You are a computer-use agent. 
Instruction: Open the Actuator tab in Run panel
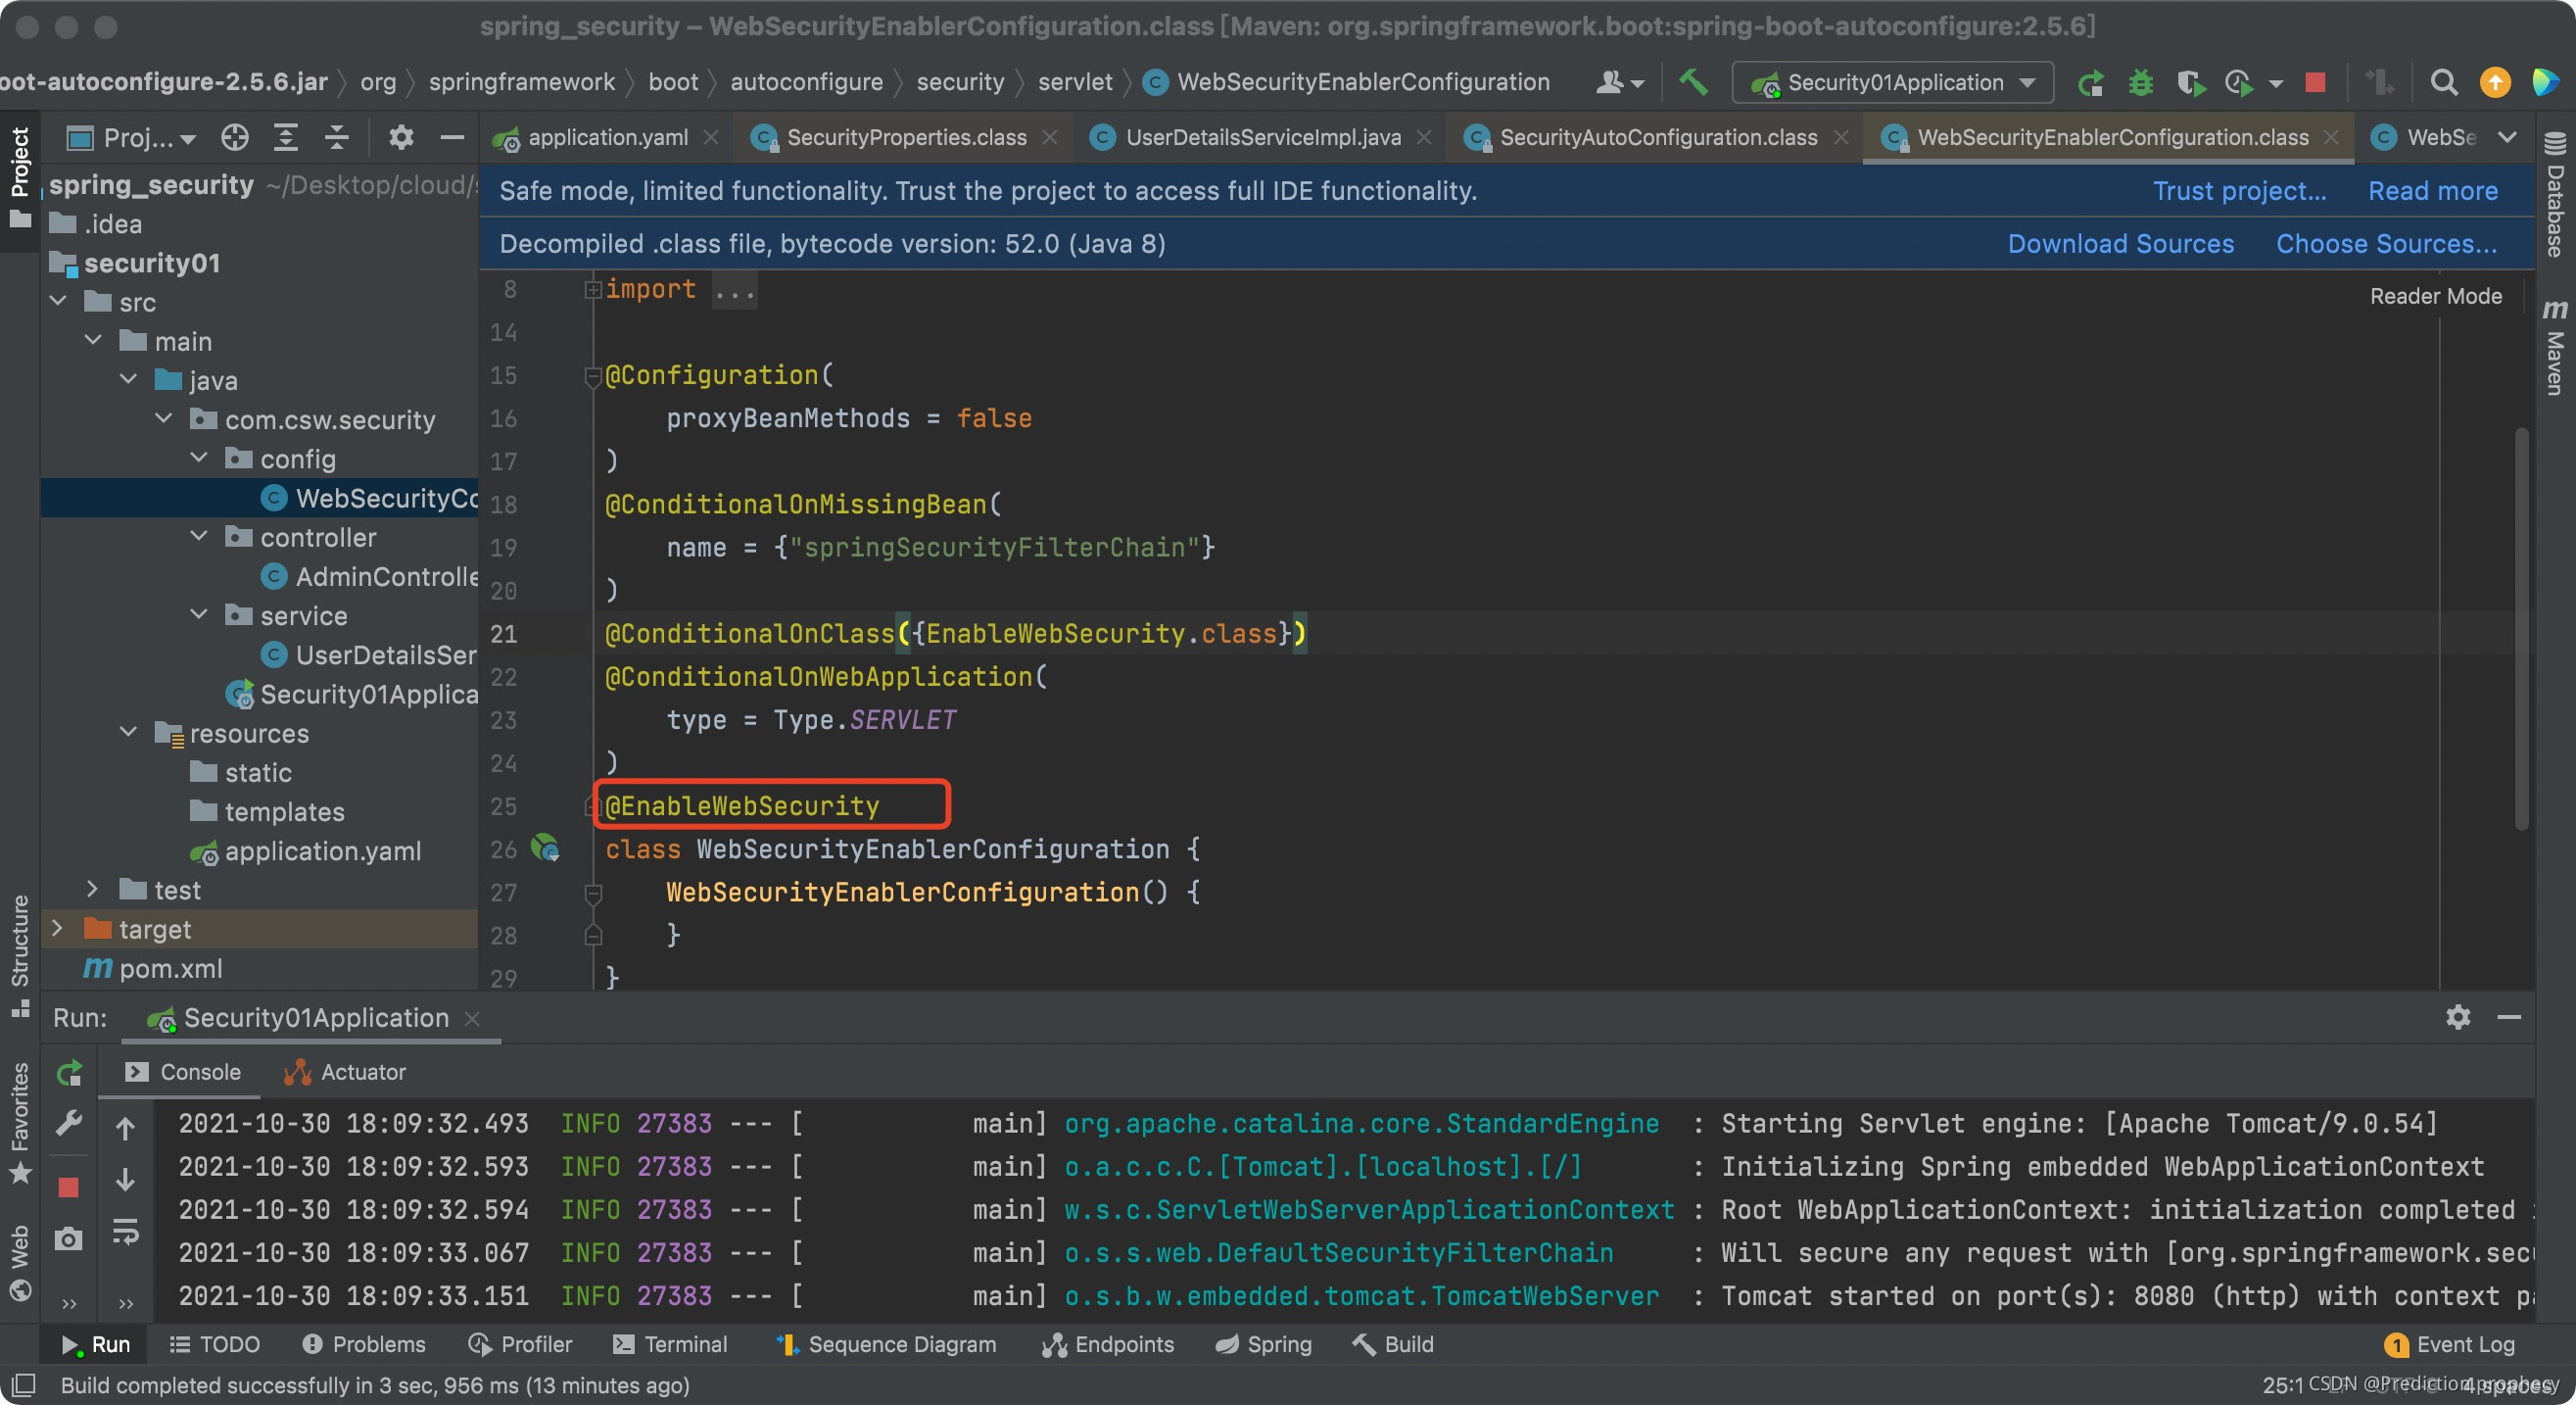pos(345,1072)
